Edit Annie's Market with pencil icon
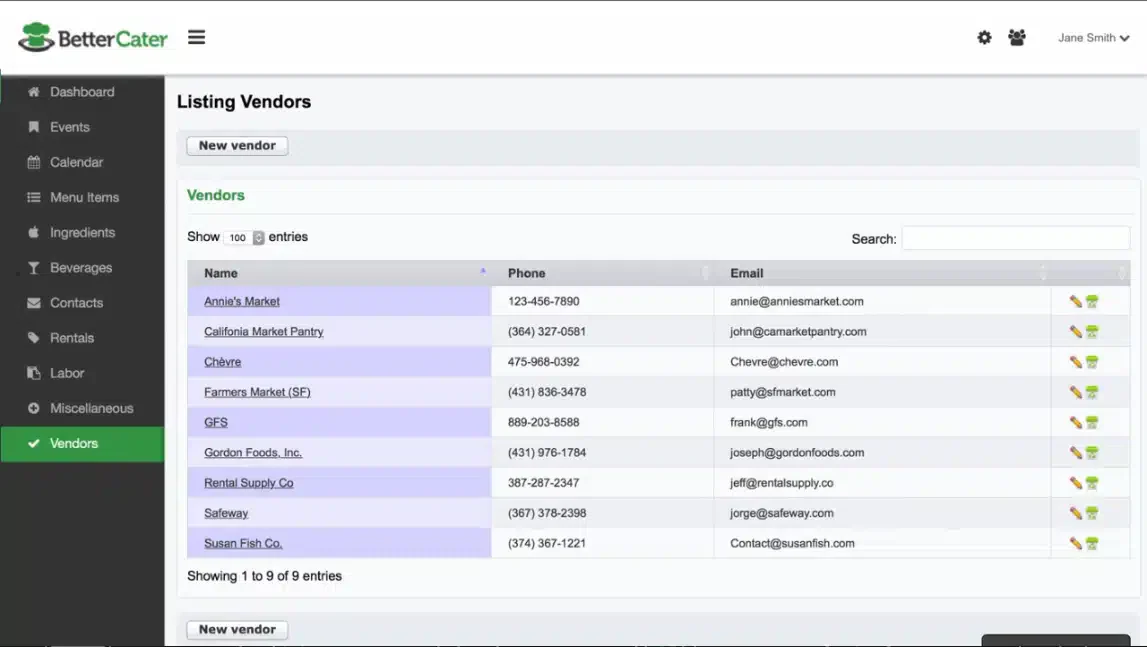 (1075, 301)
